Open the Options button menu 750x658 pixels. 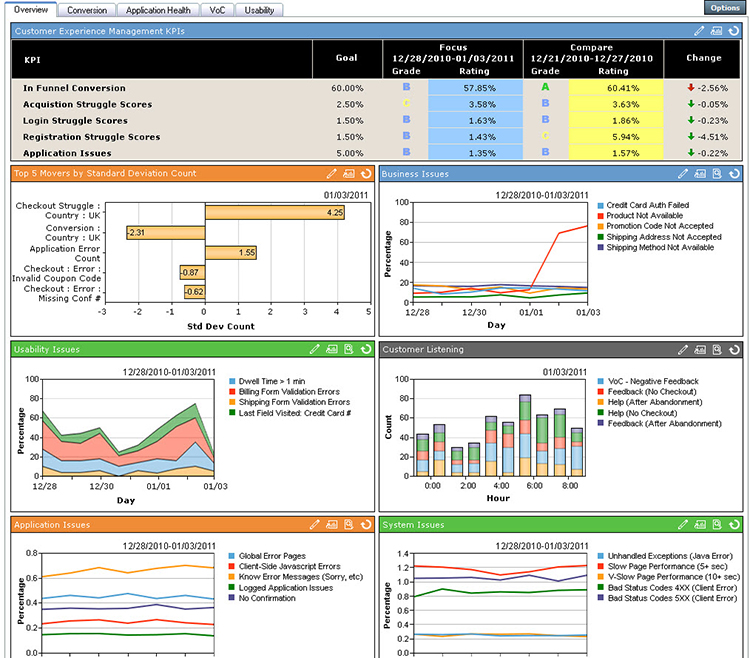[x=723, y=8]
